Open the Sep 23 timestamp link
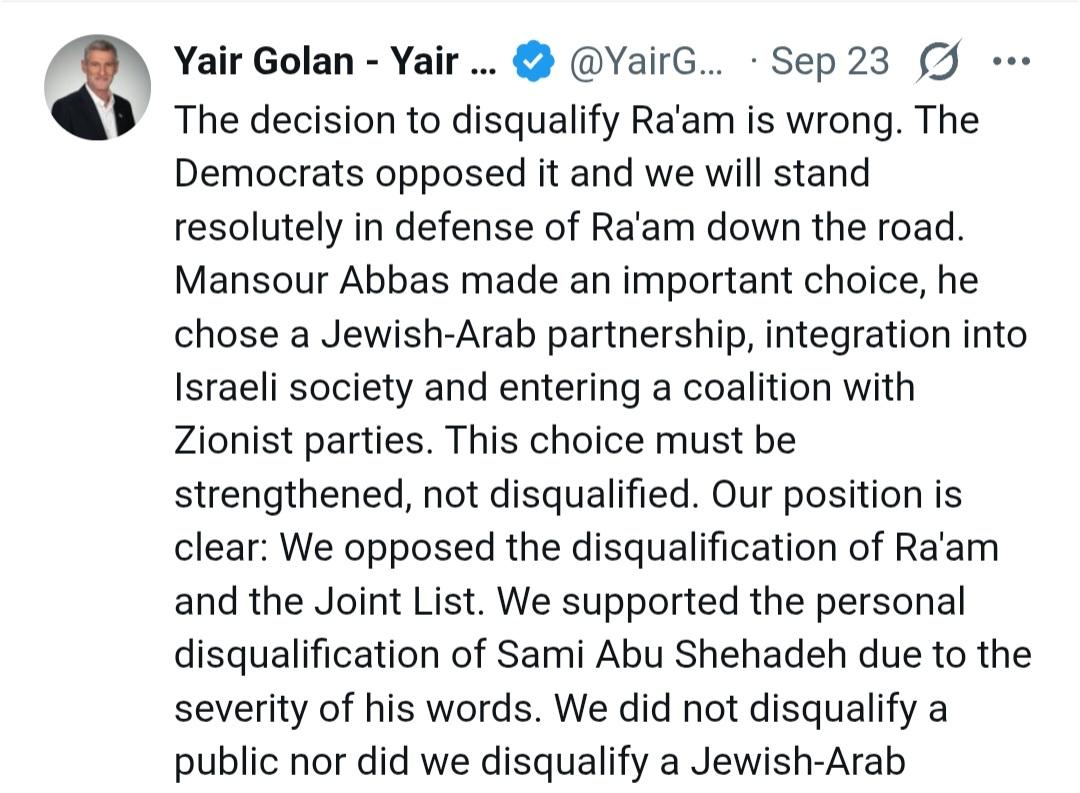 [830, 61]
